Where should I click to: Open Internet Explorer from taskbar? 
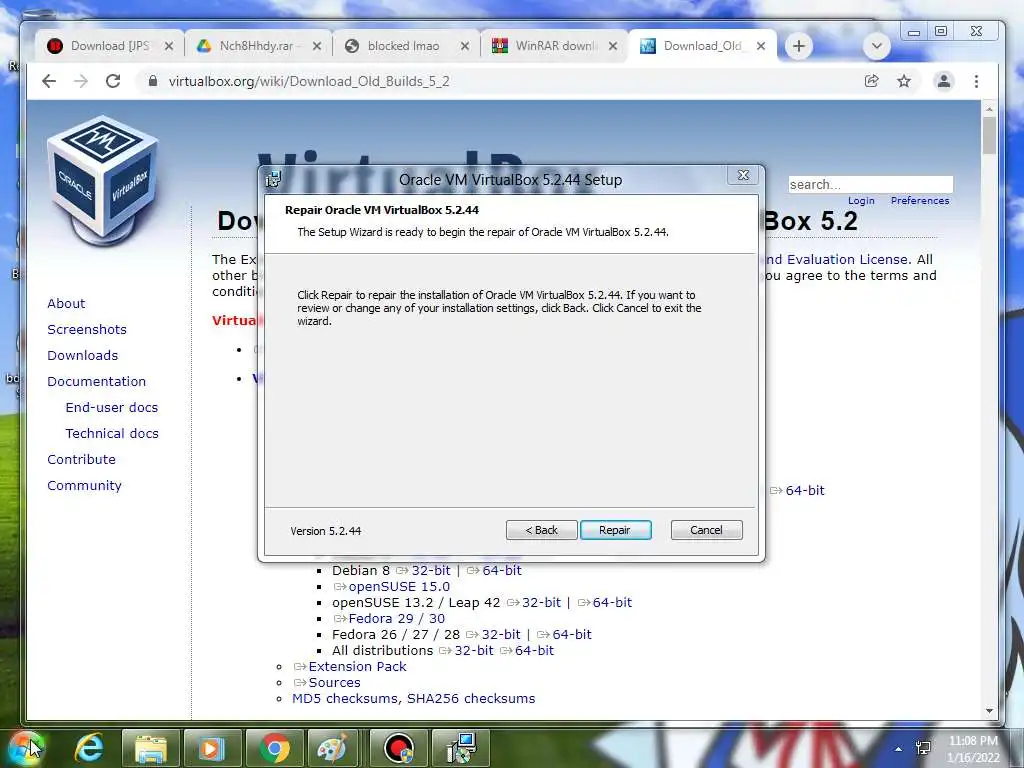[89, 748]
